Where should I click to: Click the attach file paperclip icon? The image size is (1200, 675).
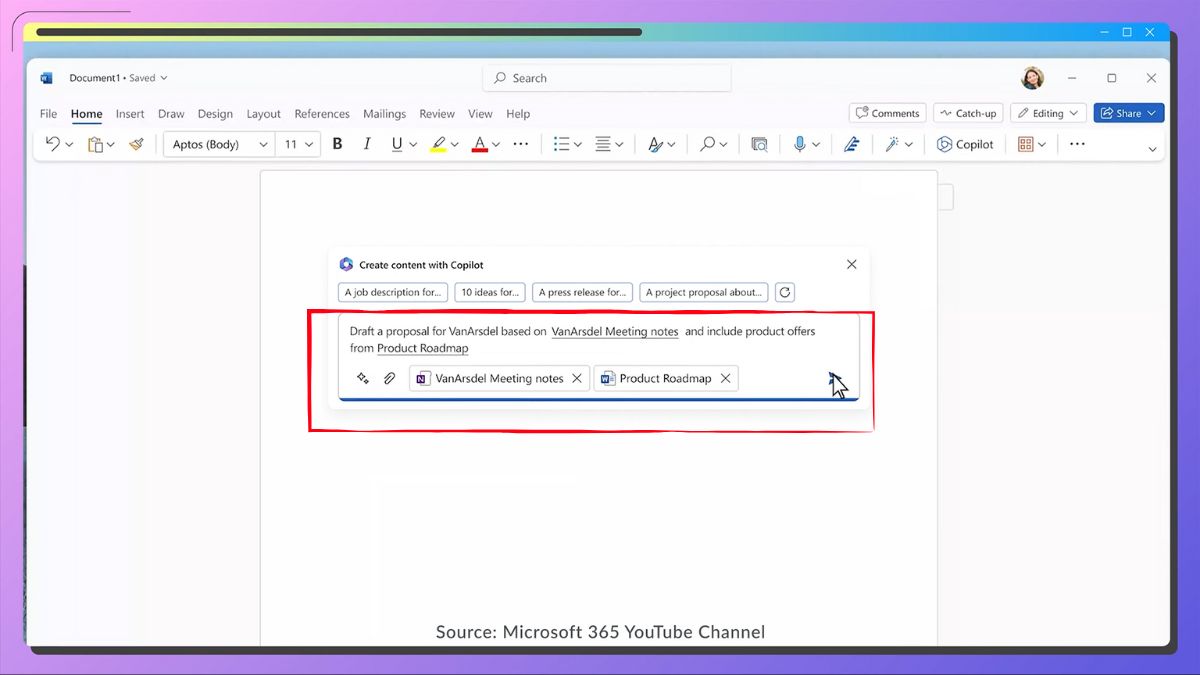coord(390,379)
